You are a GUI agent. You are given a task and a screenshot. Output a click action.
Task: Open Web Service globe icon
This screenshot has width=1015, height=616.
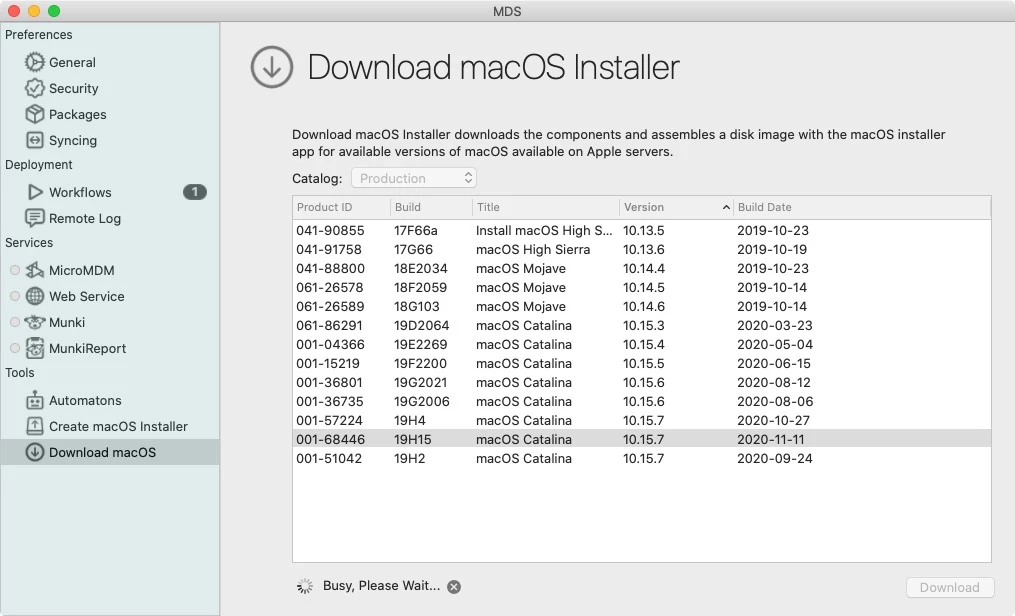(34, 296)
